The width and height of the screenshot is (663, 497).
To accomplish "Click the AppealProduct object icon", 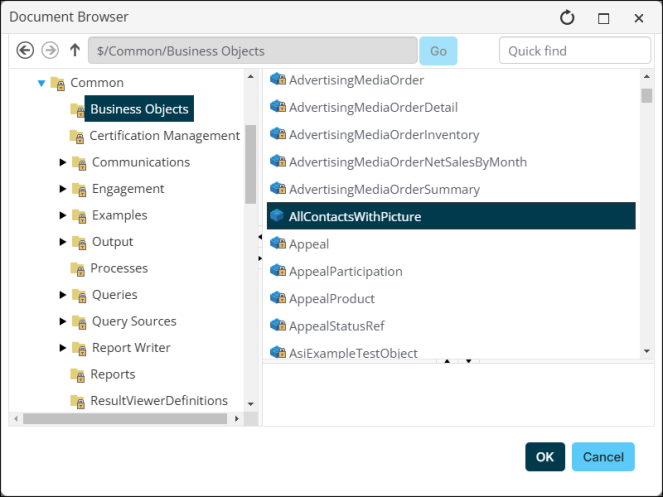I will point(278,298).
